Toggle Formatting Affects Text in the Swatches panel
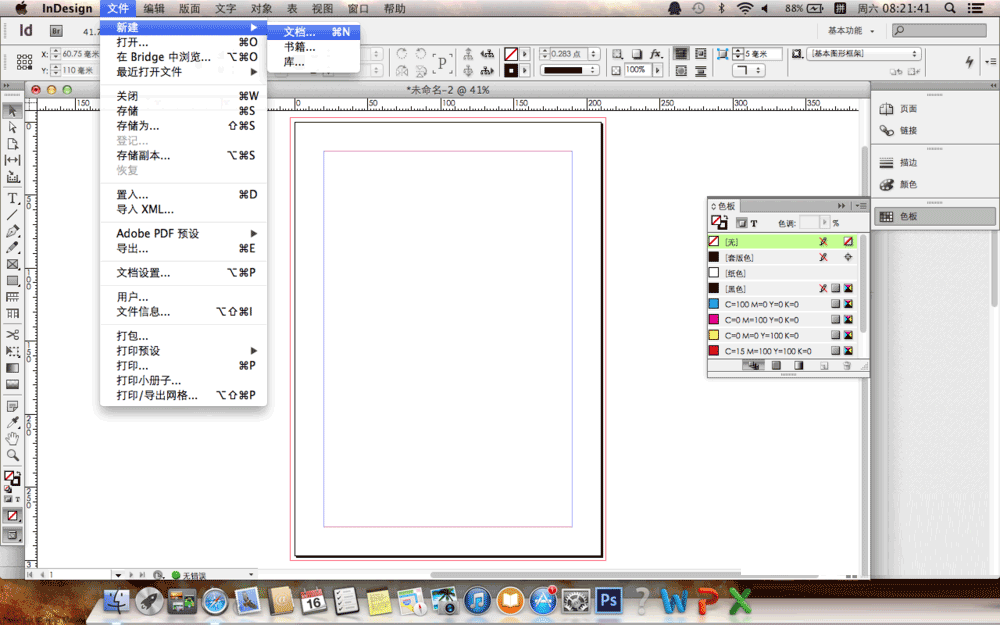 pyautogui.click(x=754, y=224)
